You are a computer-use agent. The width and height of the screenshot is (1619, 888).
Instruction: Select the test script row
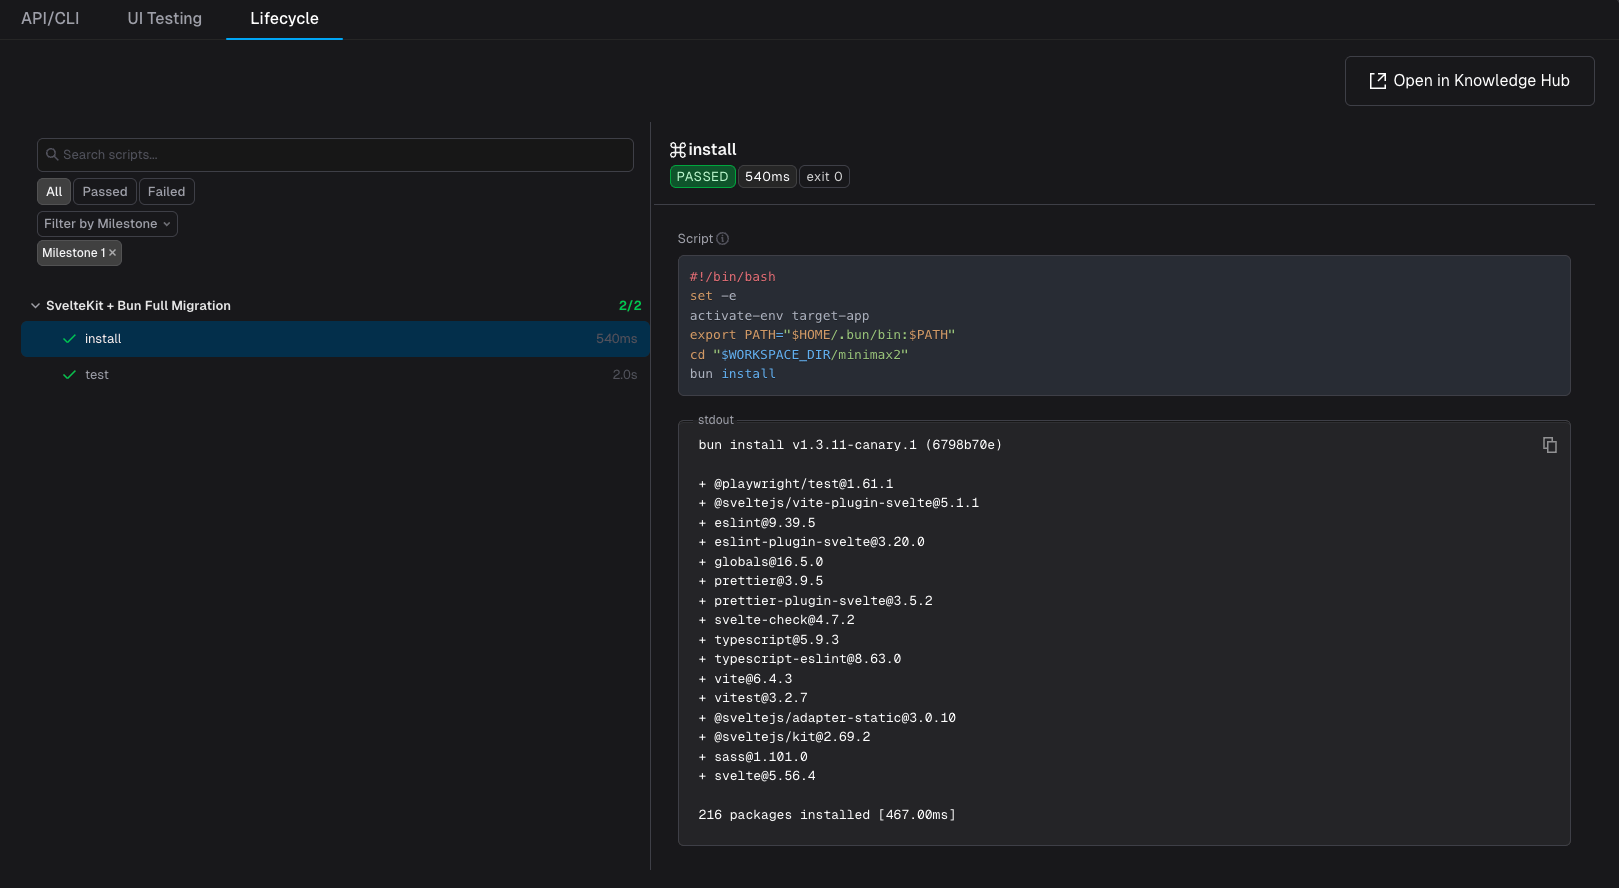click(335, 375)
